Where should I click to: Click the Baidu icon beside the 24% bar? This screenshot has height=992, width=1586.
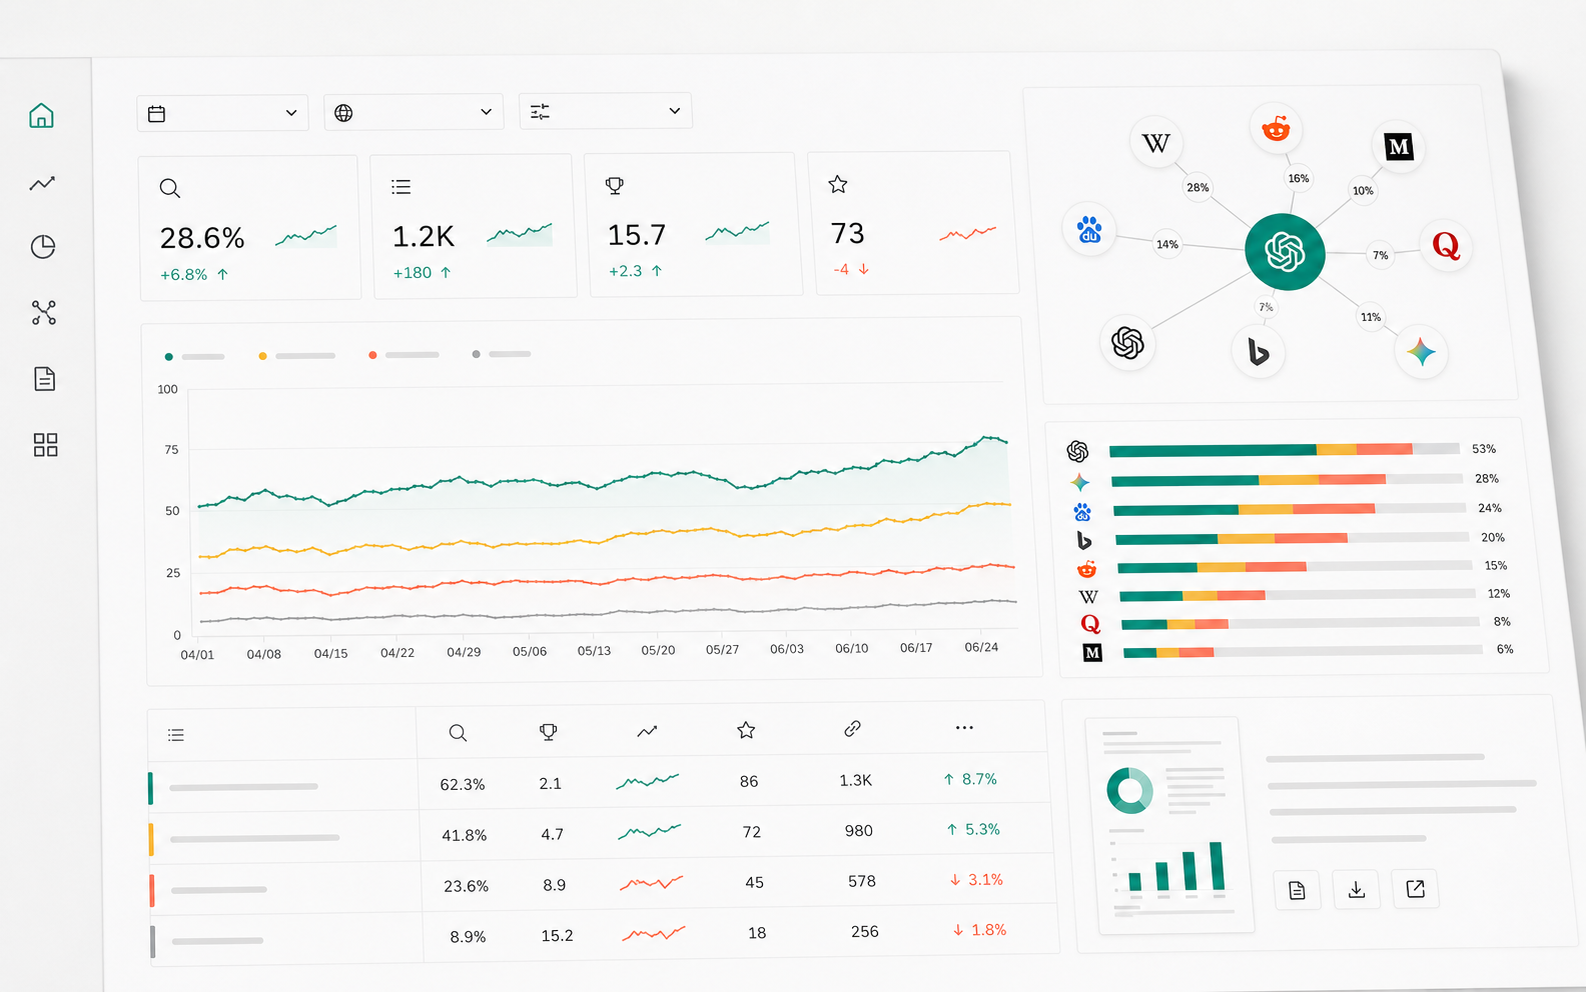(1082, 512)
